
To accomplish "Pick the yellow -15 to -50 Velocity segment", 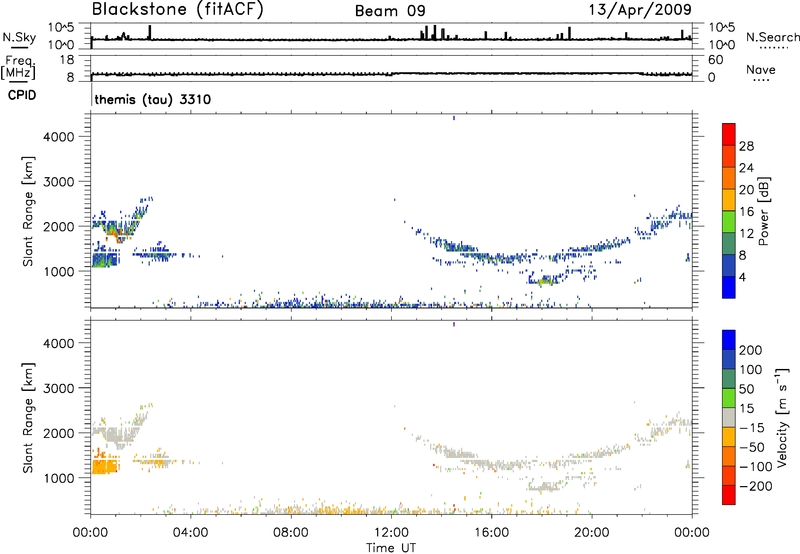I will (x=729, y=437).
